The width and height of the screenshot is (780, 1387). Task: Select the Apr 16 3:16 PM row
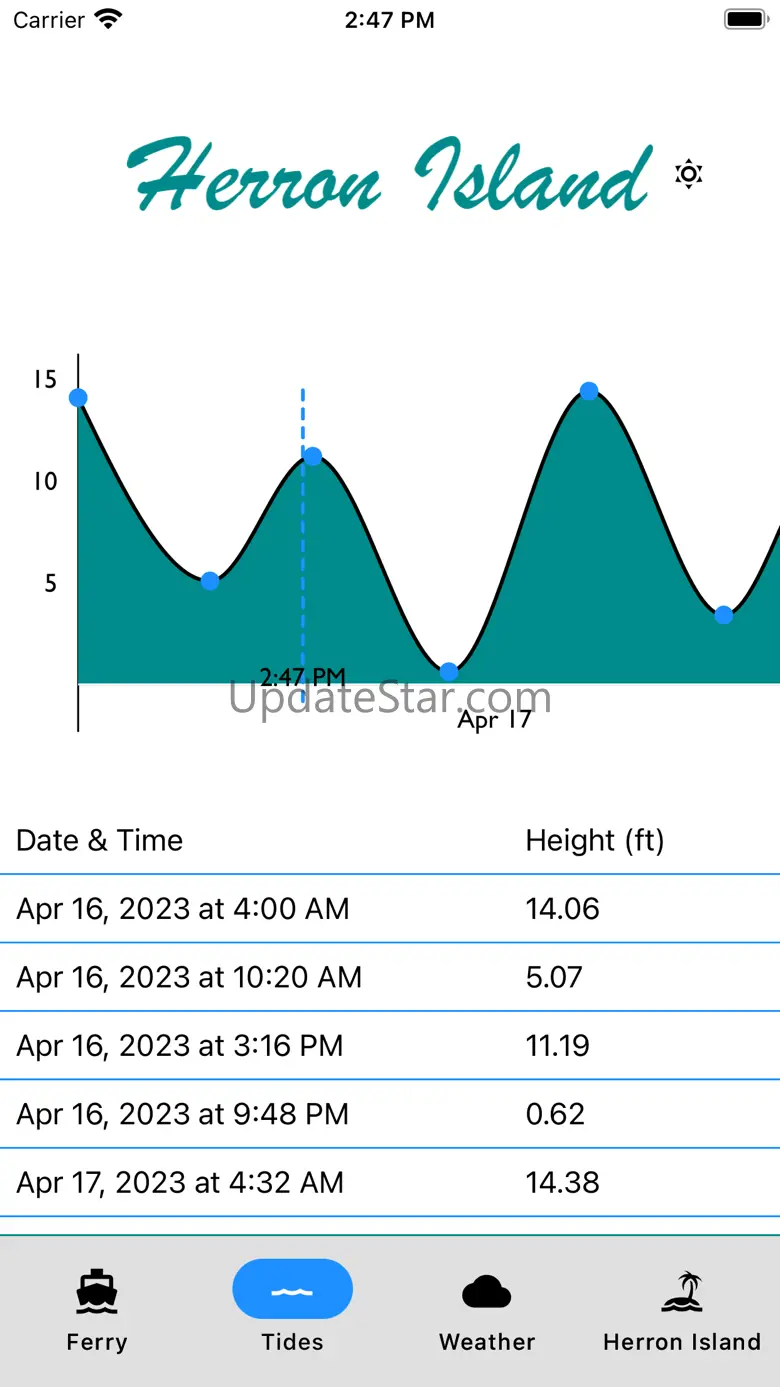(x=390, y=1046)
